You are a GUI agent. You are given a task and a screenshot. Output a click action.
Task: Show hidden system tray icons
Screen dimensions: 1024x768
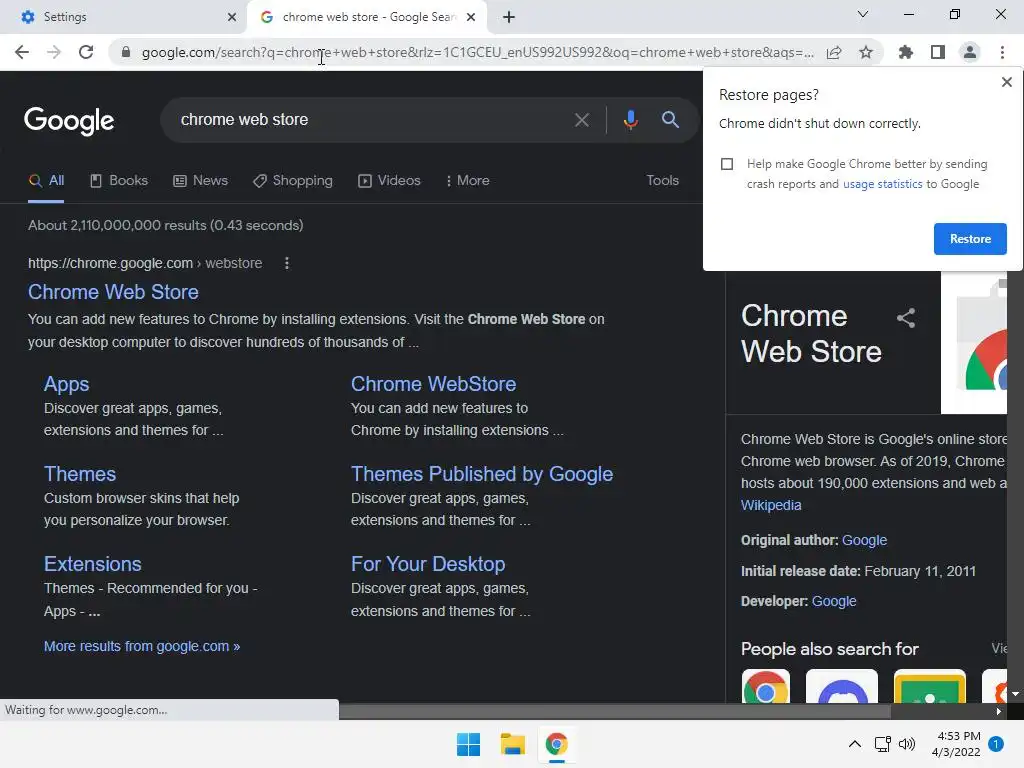854,744
